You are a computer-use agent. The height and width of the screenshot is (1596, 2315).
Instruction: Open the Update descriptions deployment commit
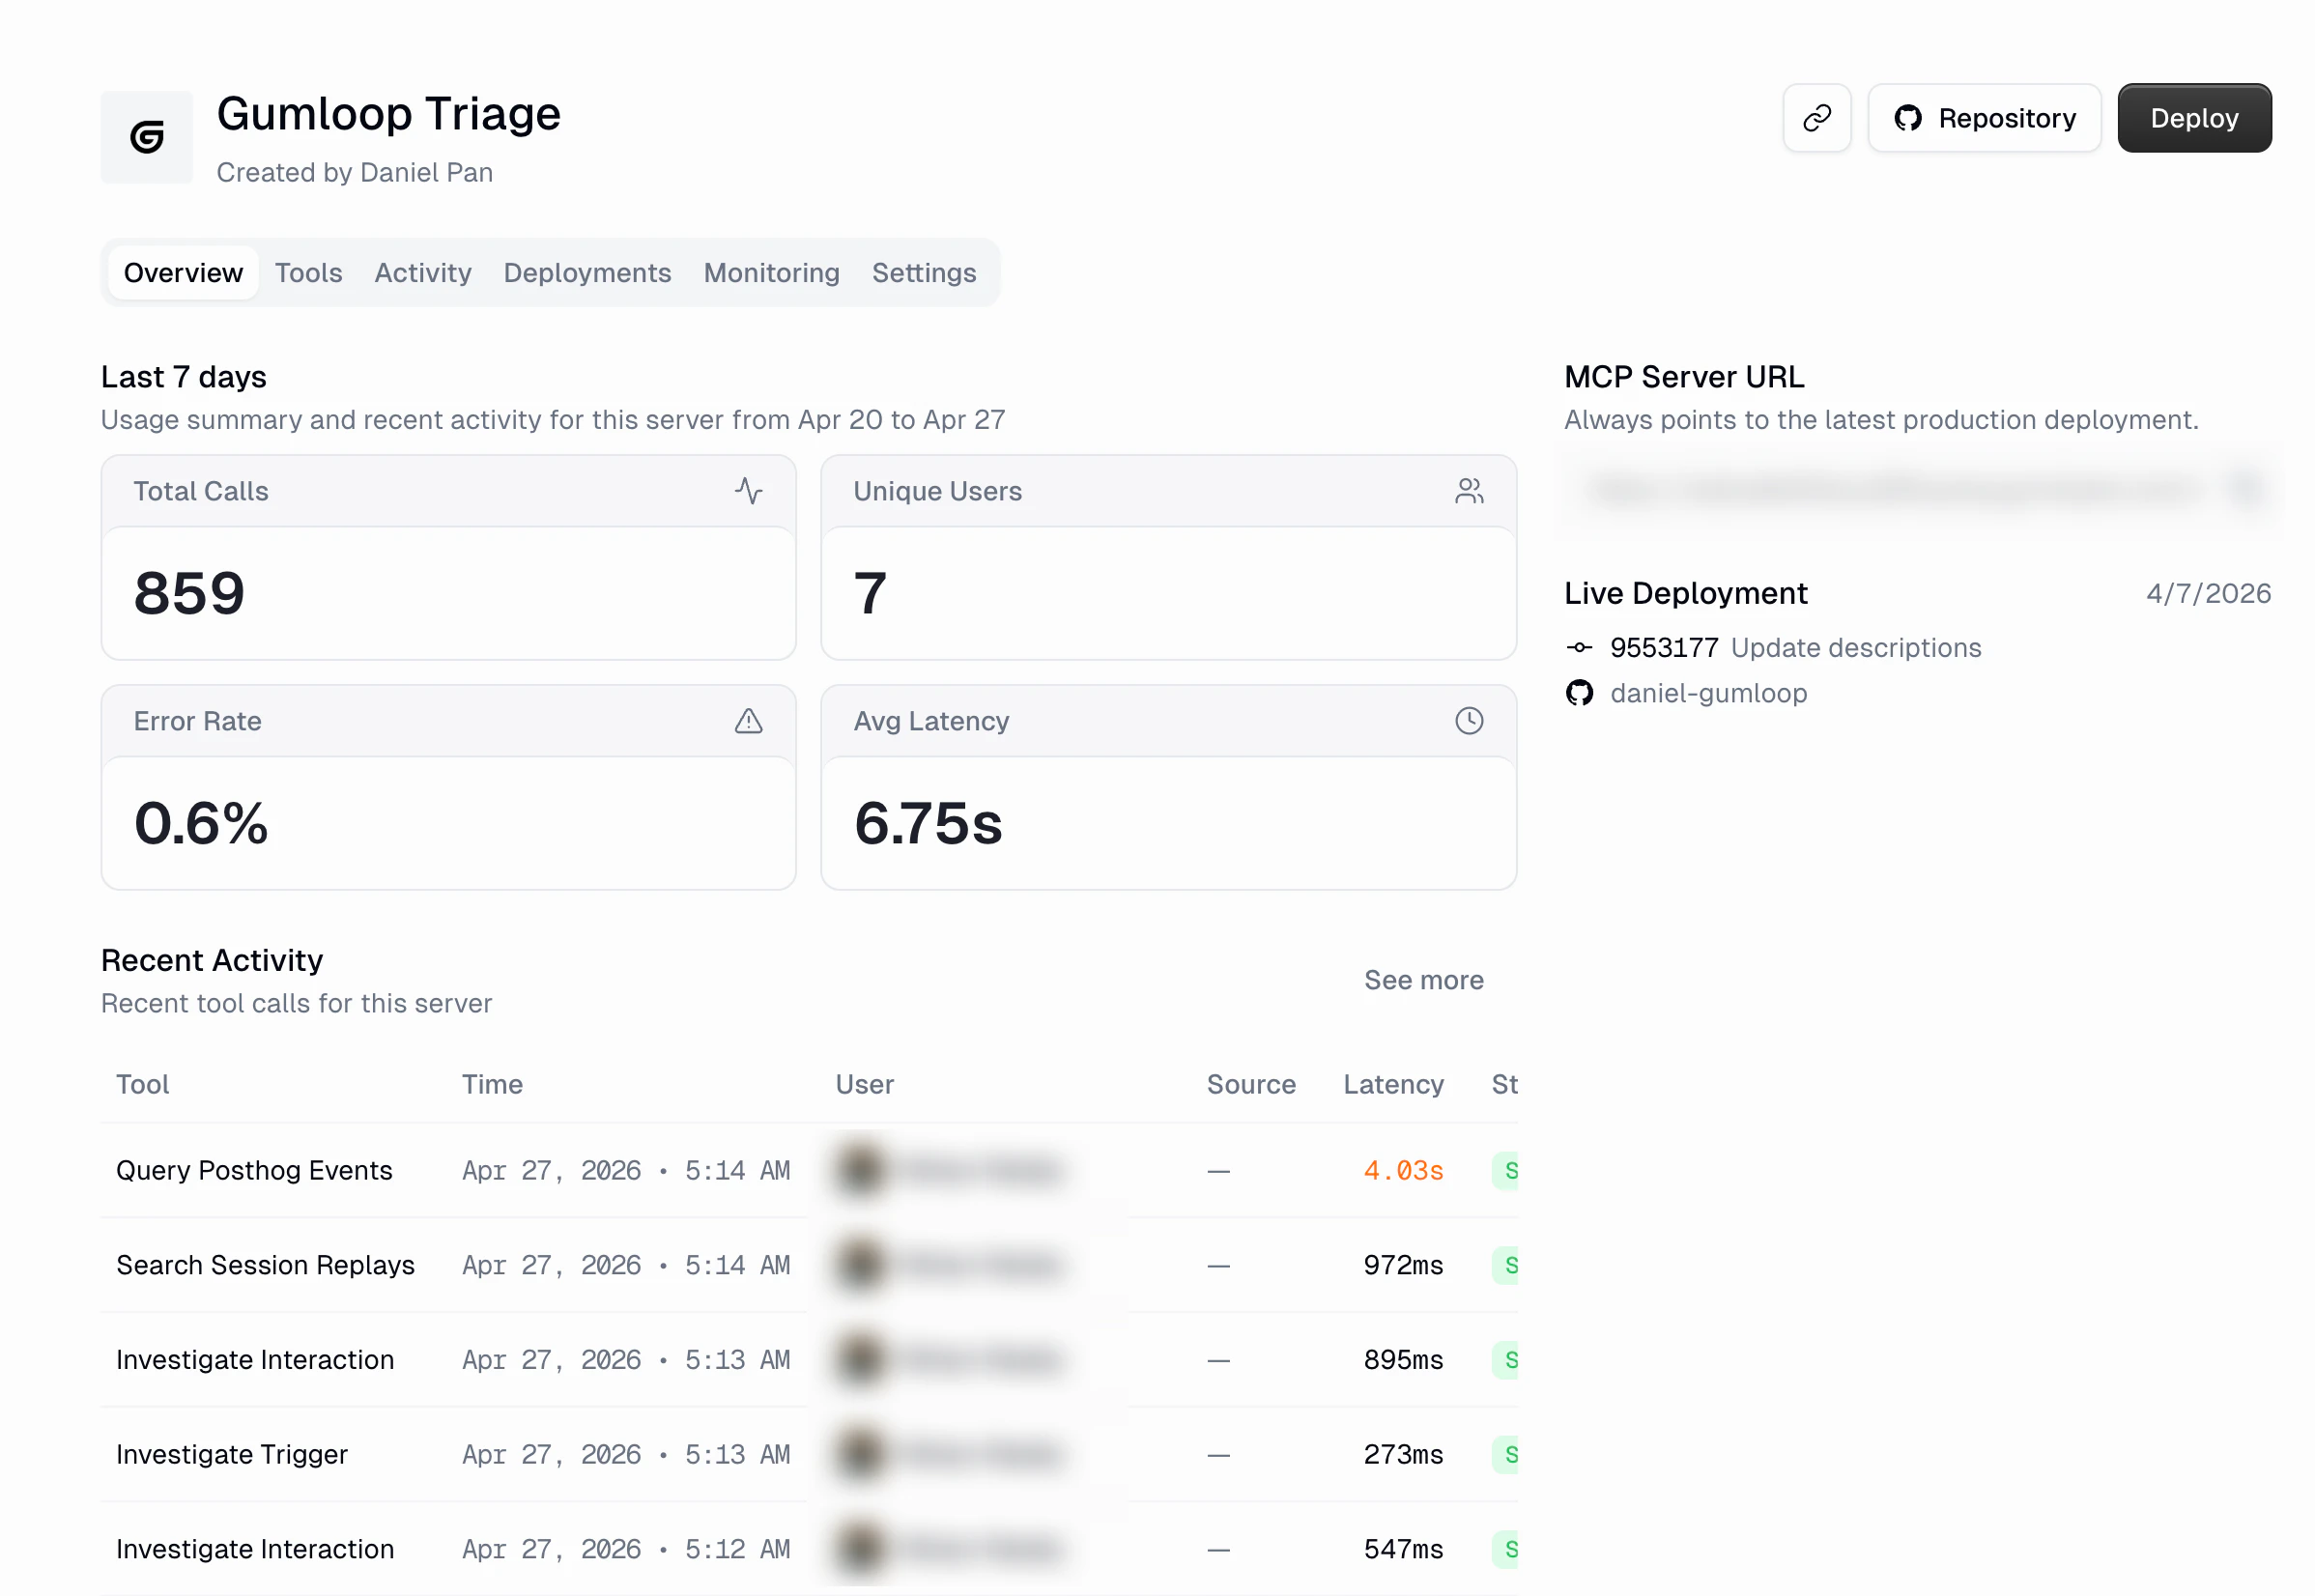tap(1856, 647)
